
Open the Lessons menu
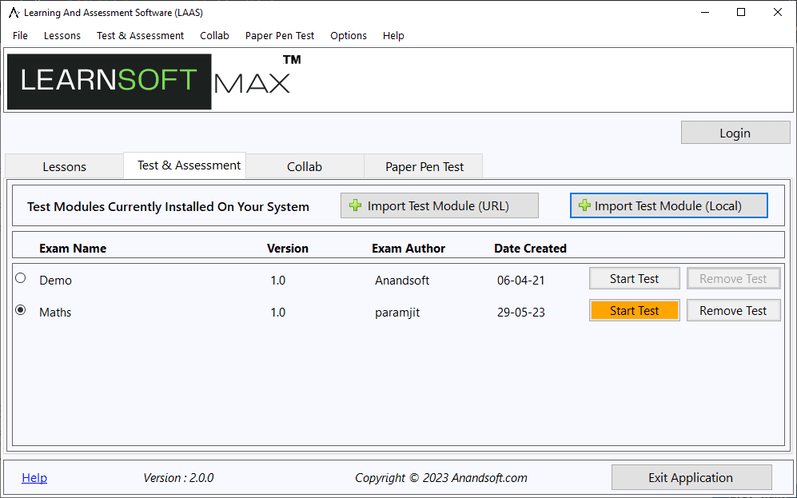(x=62, y=35)
